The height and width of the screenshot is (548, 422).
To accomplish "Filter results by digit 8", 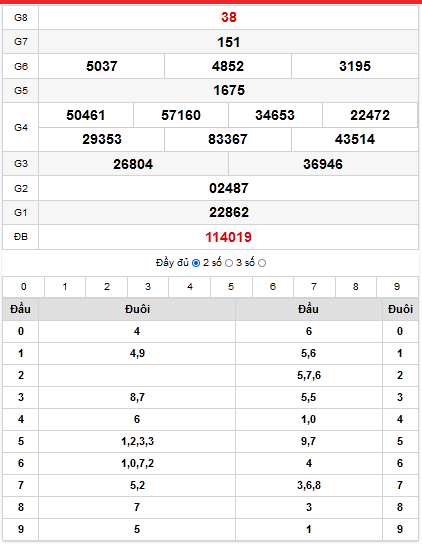I will click(x=356, y=287).
